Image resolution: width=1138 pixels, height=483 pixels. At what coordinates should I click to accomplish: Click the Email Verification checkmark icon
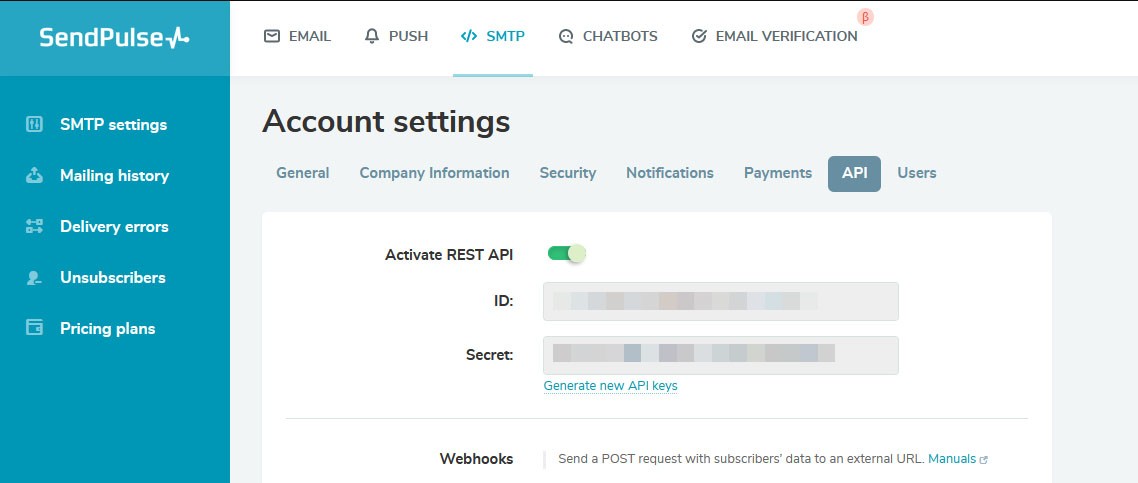pyautogui.click(x=699, y=36)
